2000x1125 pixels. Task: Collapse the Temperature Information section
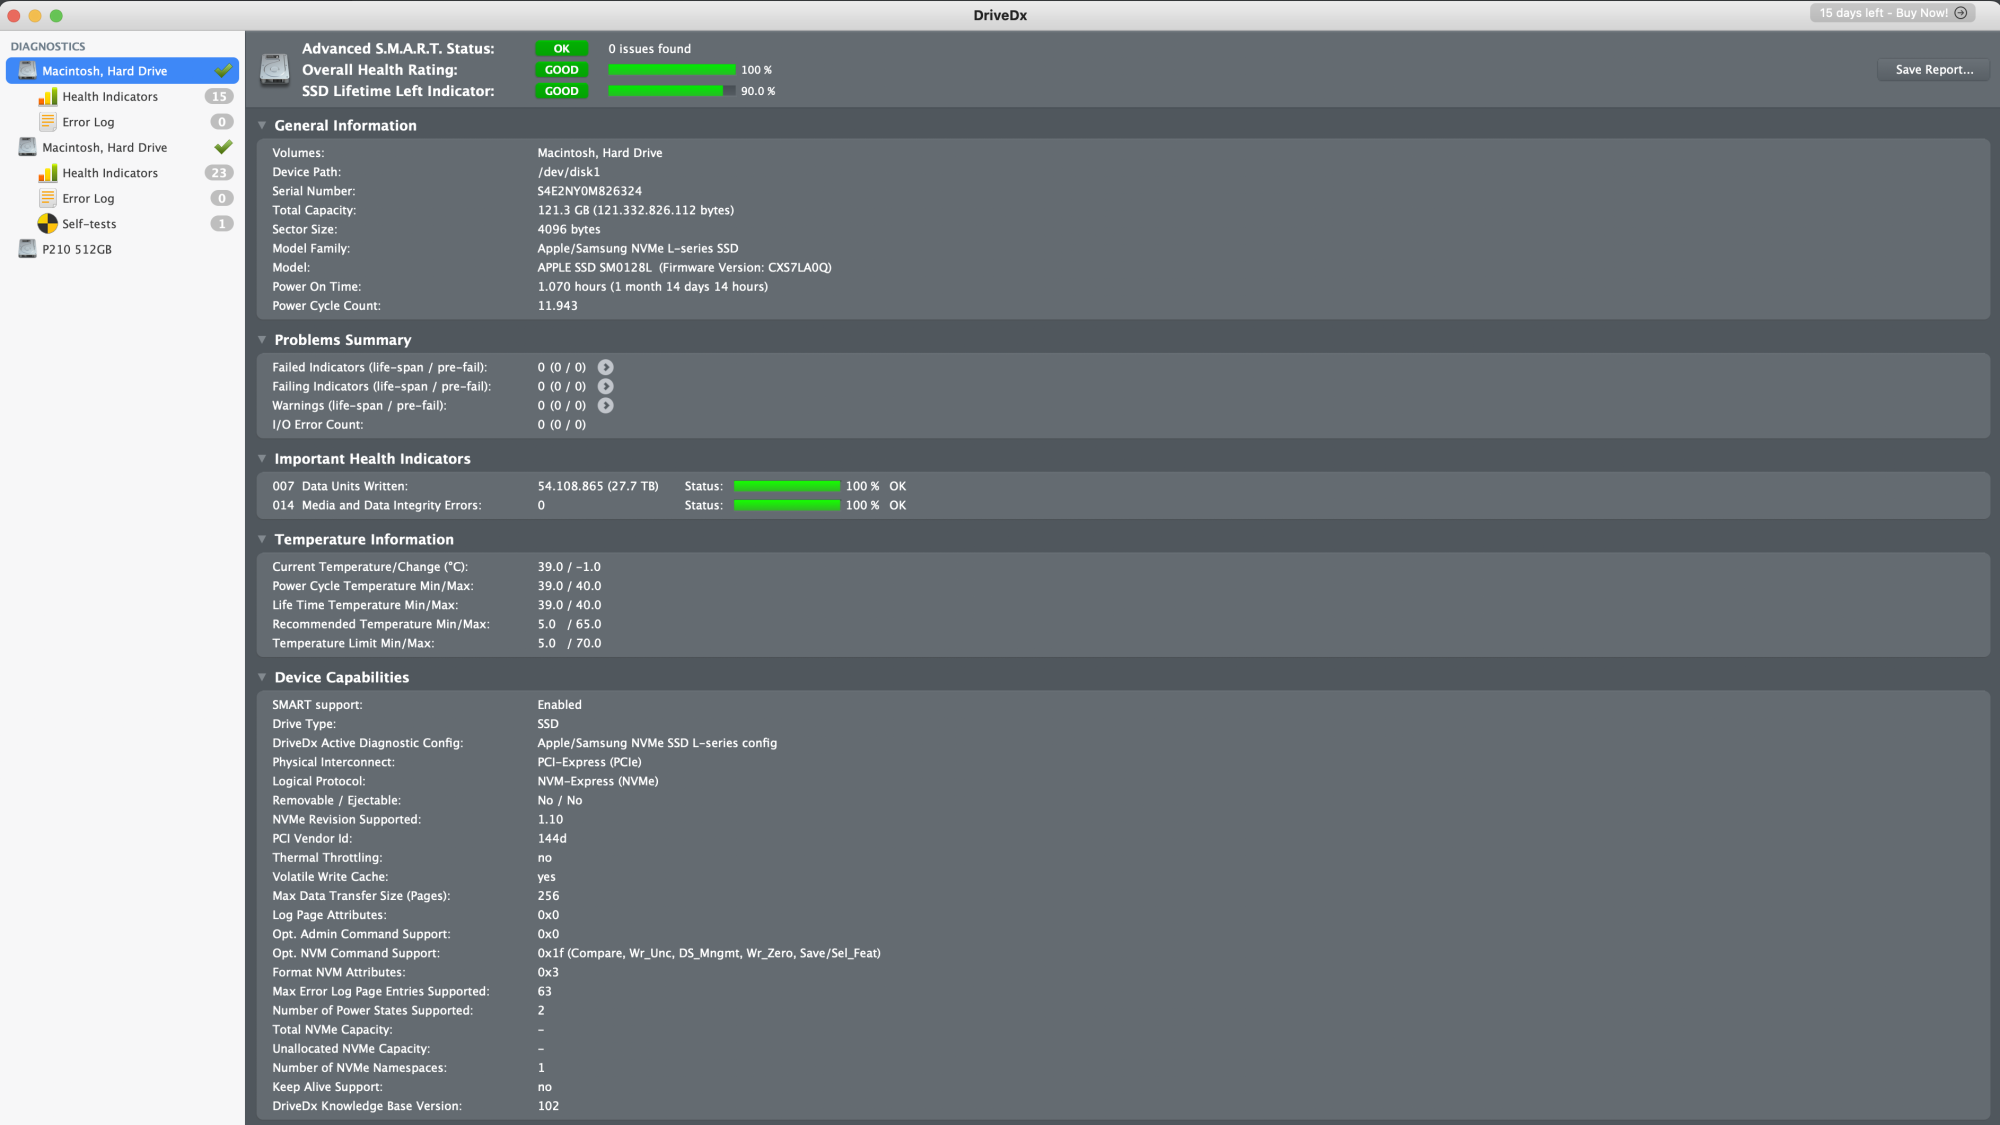(262, 539)
